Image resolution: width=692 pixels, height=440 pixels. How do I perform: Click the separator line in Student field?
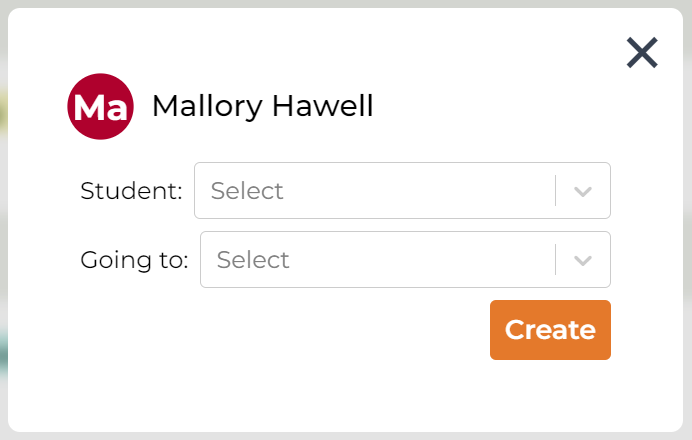(x=555, y=191)
